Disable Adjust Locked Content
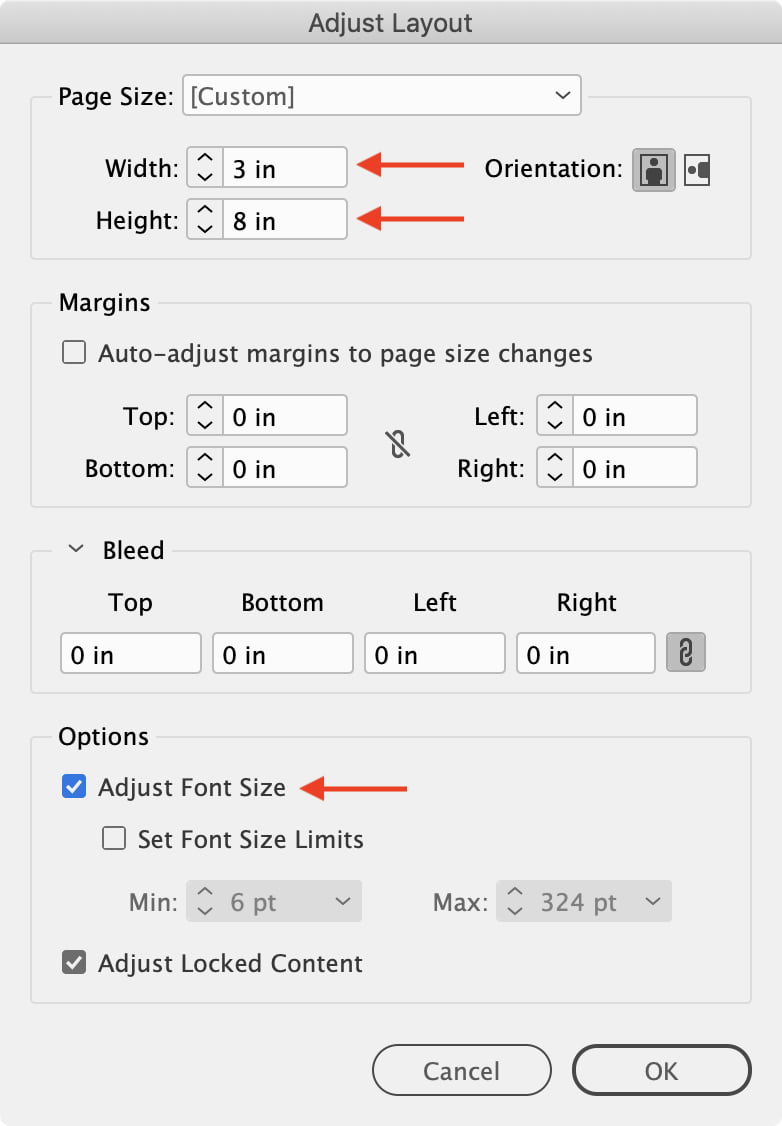The width and height of the screenshot is (782, 1126). tap(74, 964)
